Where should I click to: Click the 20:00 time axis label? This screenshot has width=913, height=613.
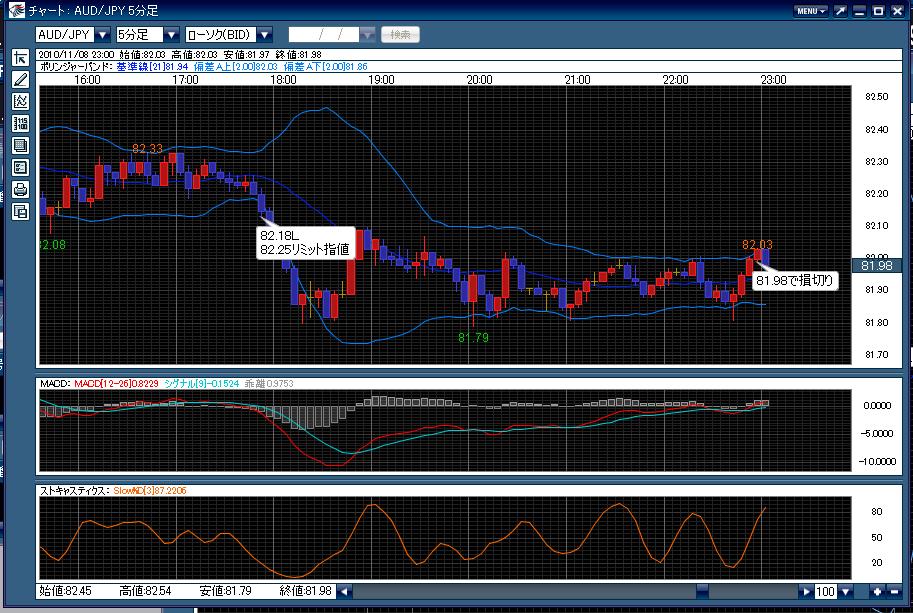(x=479, y=80)
